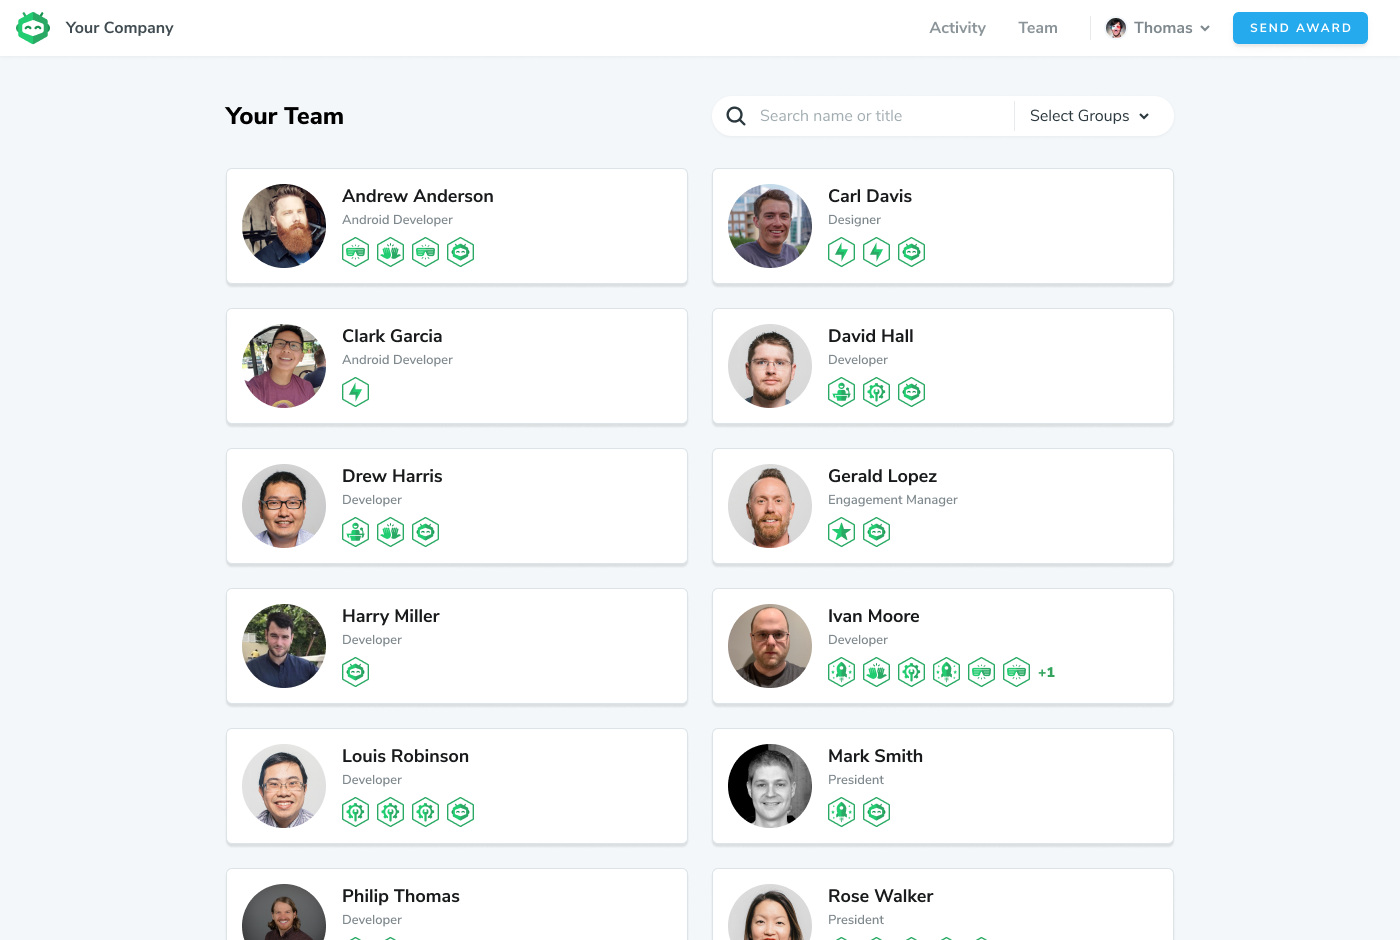Focus the Search name or title field
The image size is (1400, 940).
pyautogui.click(x=880, y=116)
